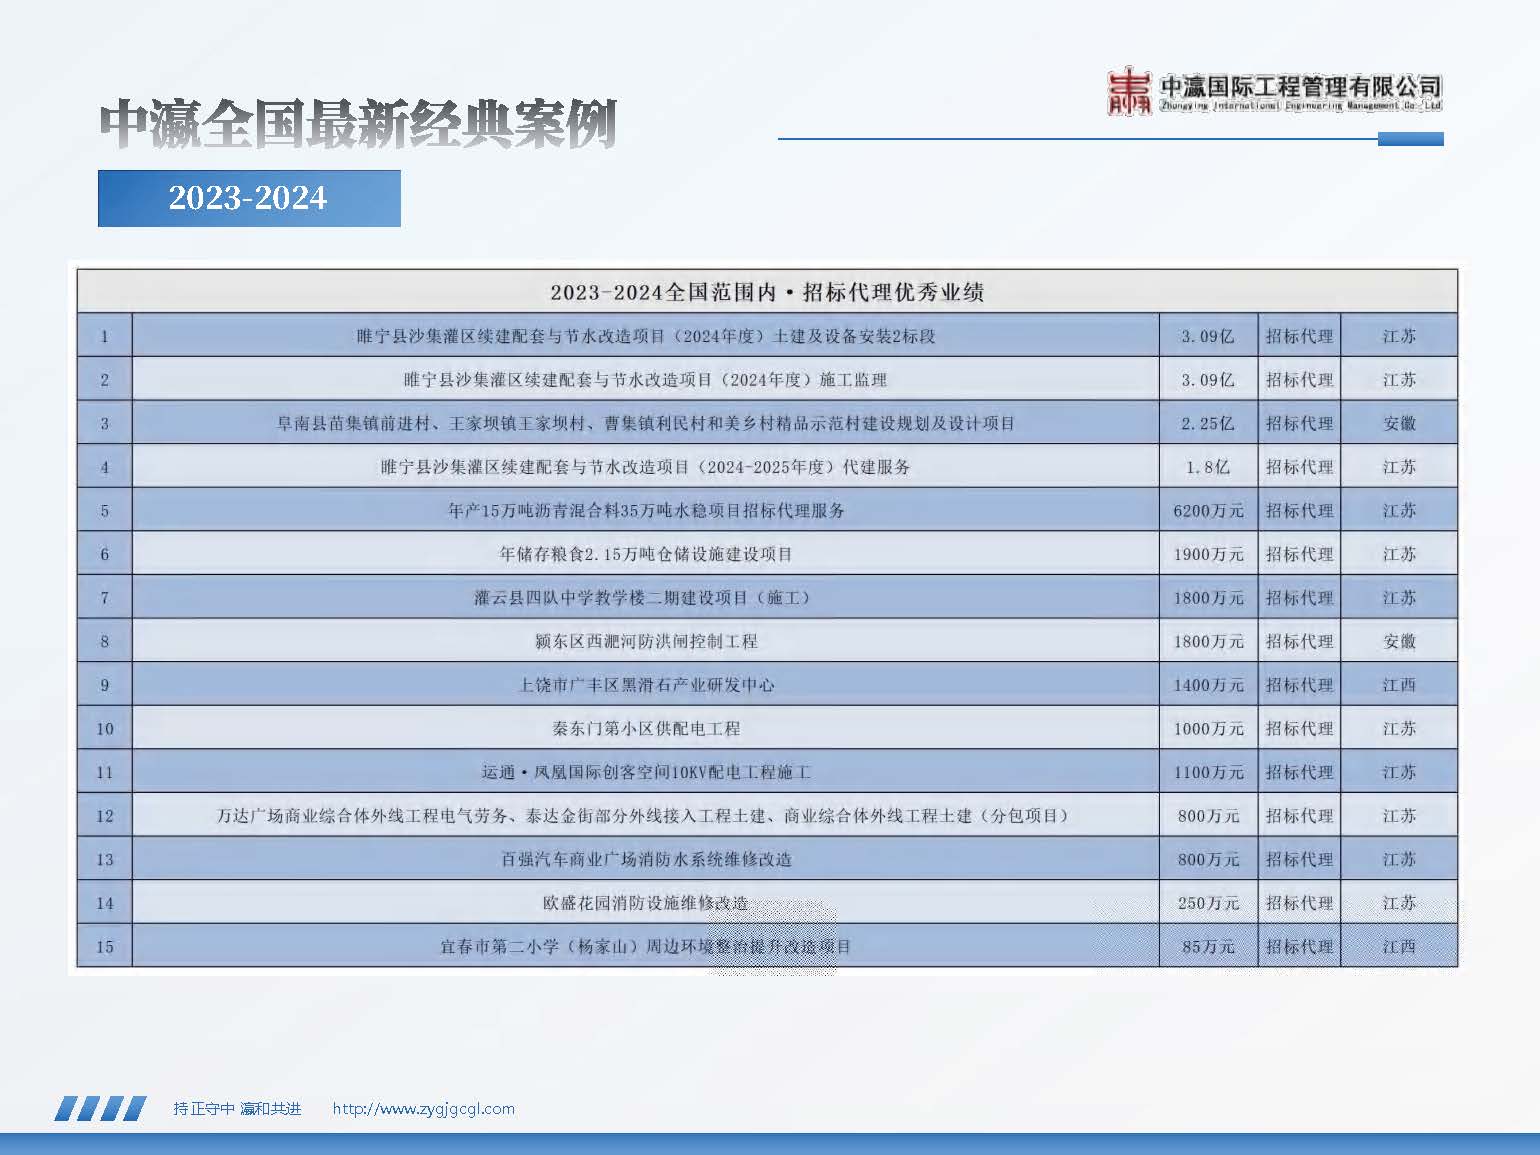Click 招标代理 in row 10

[1299, 729]
